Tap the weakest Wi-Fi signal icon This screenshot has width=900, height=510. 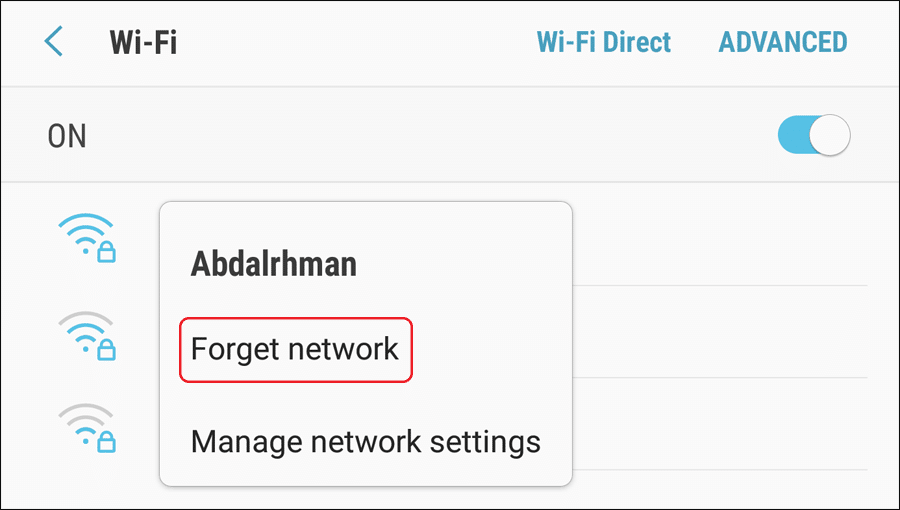pos(87,428)
